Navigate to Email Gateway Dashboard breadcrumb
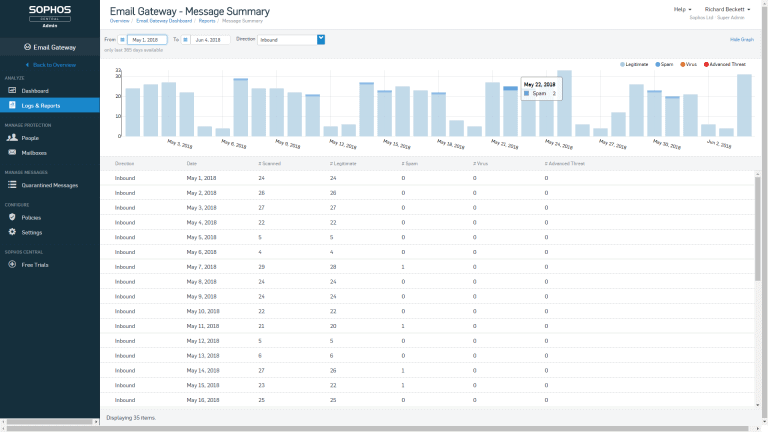The width and height of the screenshot is (768, 432). (164, 20)
